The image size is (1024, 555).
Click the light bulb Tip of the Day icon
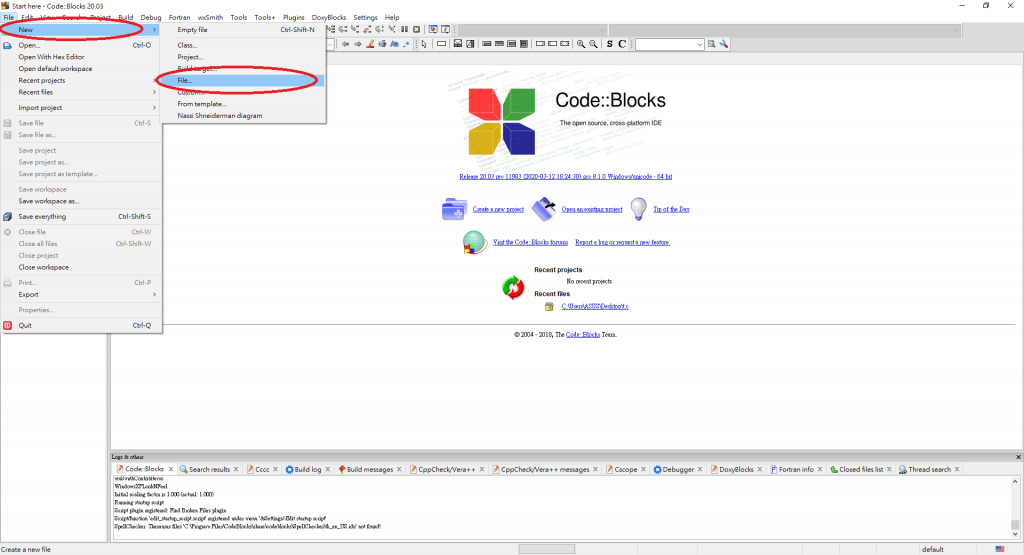coord(639,209)
